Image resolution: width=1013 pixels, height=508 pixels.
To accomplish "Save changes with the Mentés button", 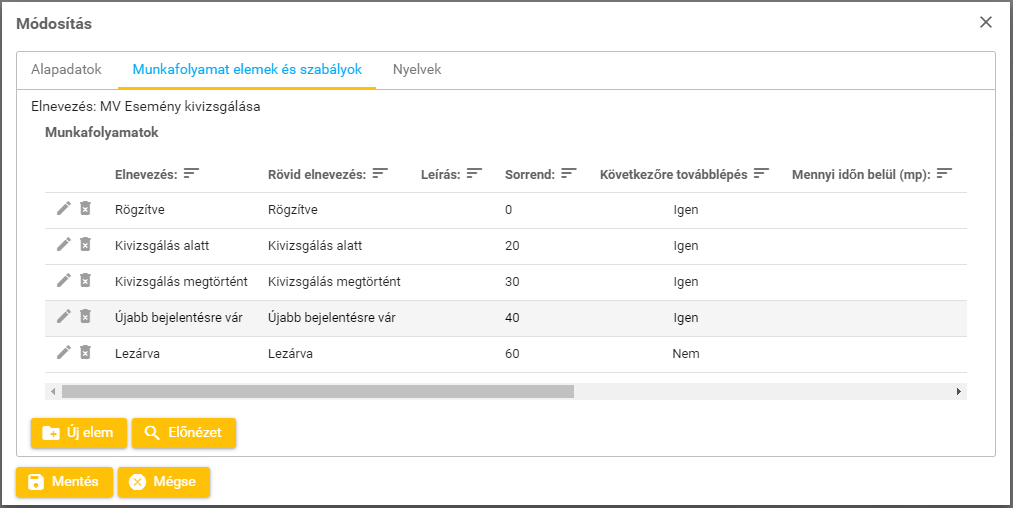I will pos(64,482).
